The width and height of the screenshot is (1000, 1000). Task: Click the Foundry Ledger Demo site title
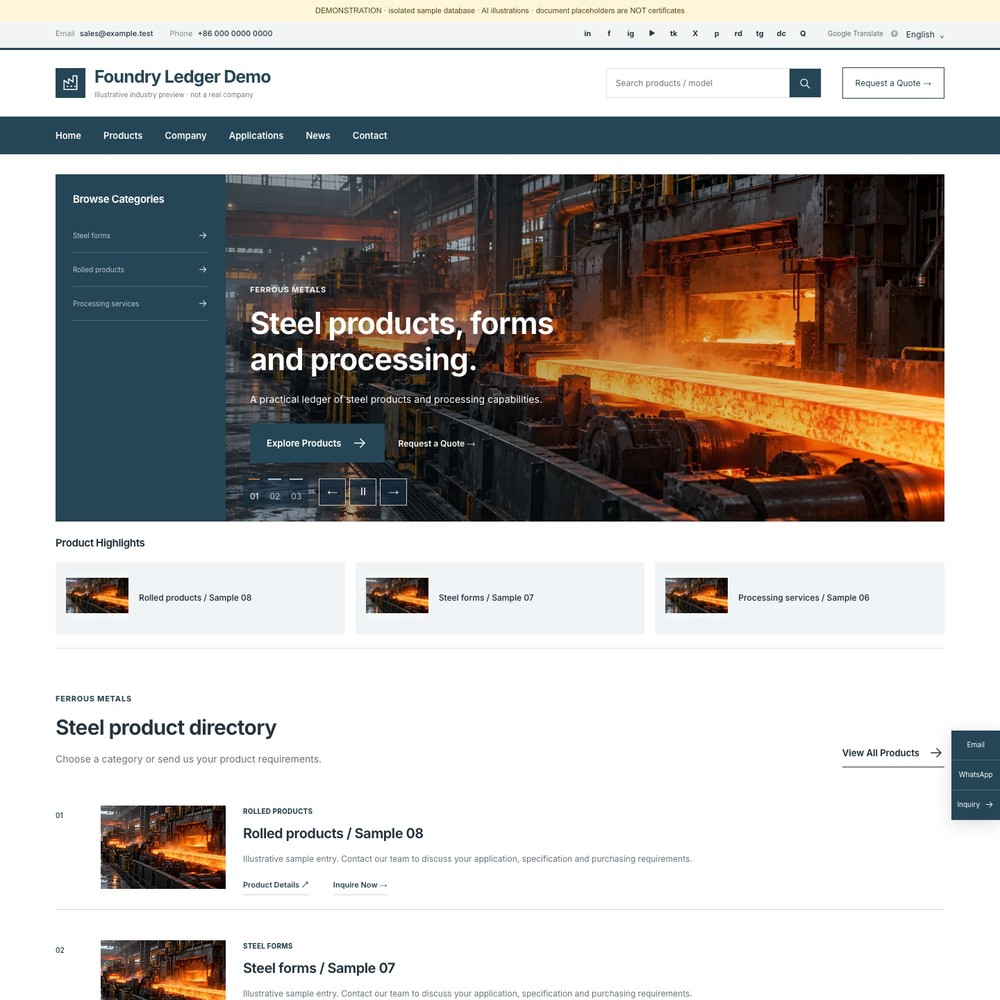(182, 77)
